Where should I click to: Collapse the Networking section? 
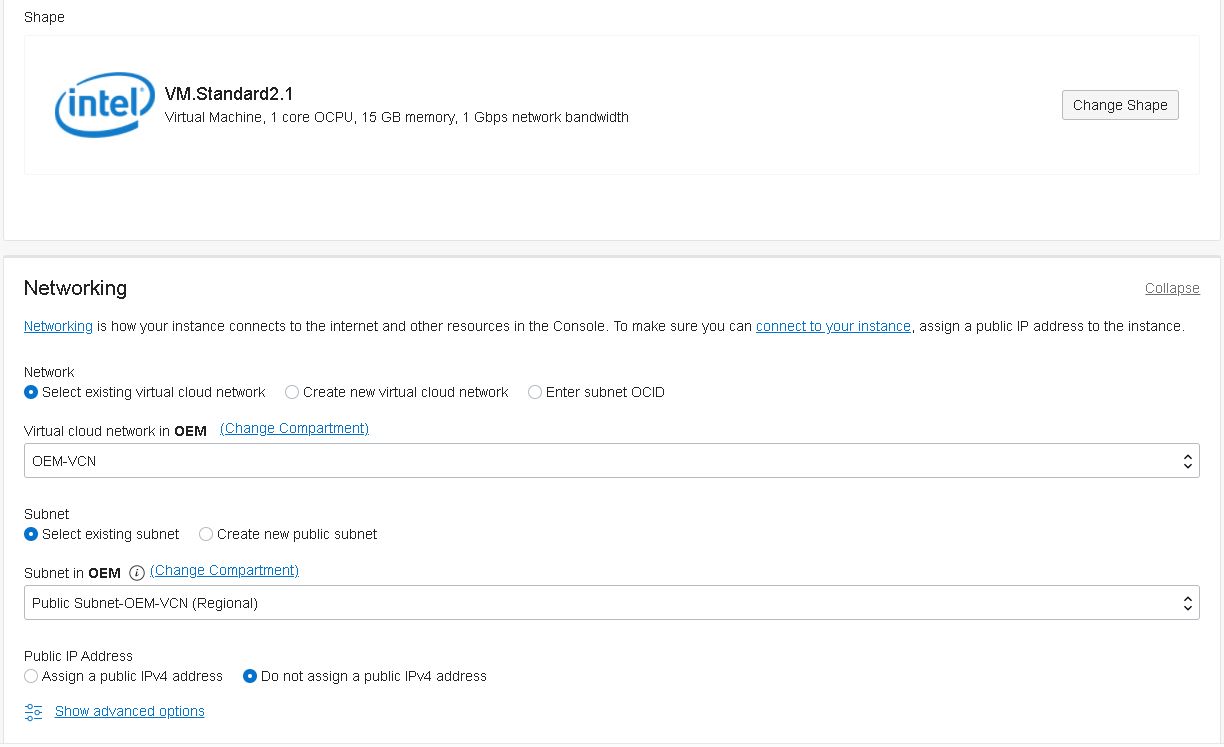coord(1172,288)
